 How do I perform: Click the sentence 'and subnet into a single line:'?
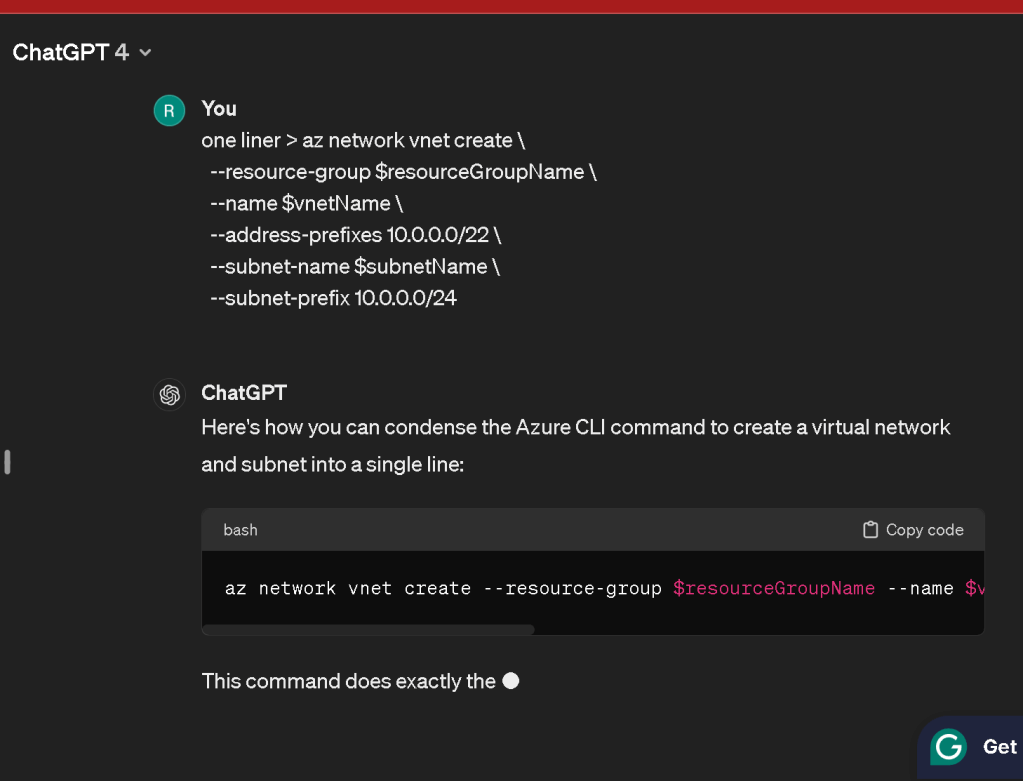coord(333,465)
